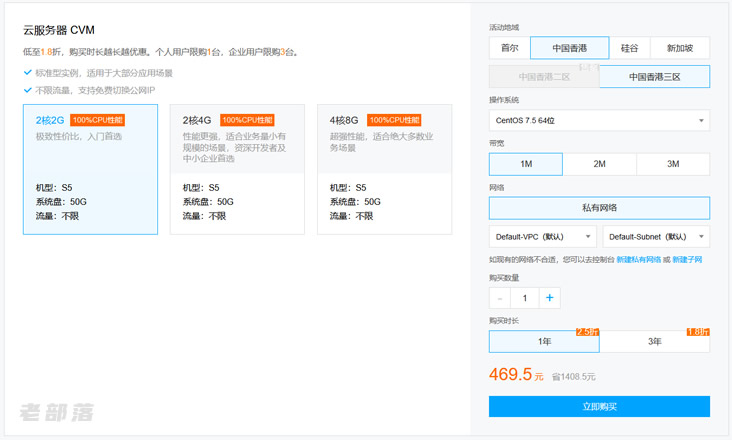Select disabled 中国香港二区 zone option
Image resolution: width=732 pixels, height=440 pixels.
pyautogui.click(x=544, y=77)
